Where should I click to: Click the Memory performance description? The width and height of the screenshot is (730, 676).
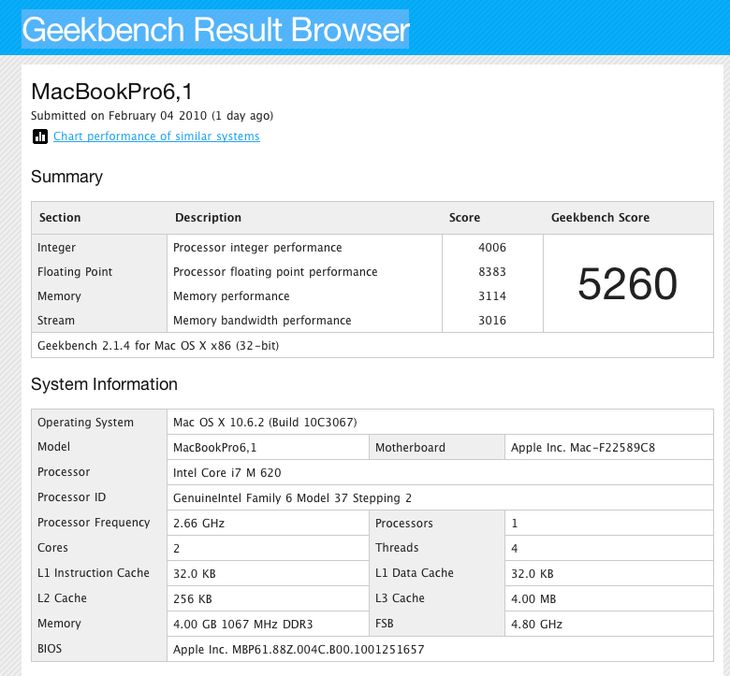[x=231, y=296]
